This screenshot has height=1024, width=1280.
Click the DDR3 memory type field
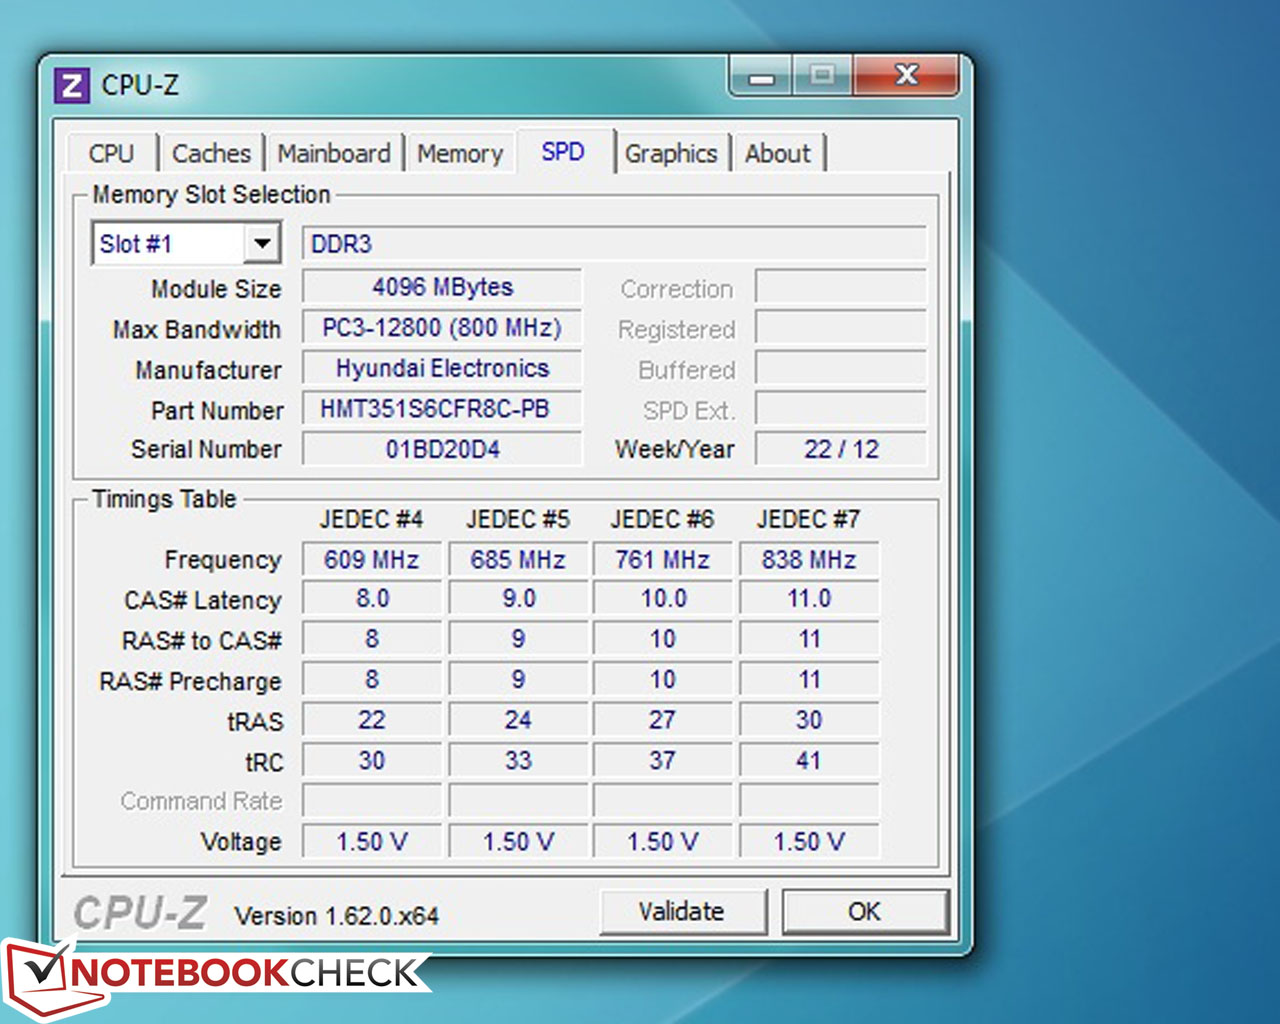coord(614,244)
